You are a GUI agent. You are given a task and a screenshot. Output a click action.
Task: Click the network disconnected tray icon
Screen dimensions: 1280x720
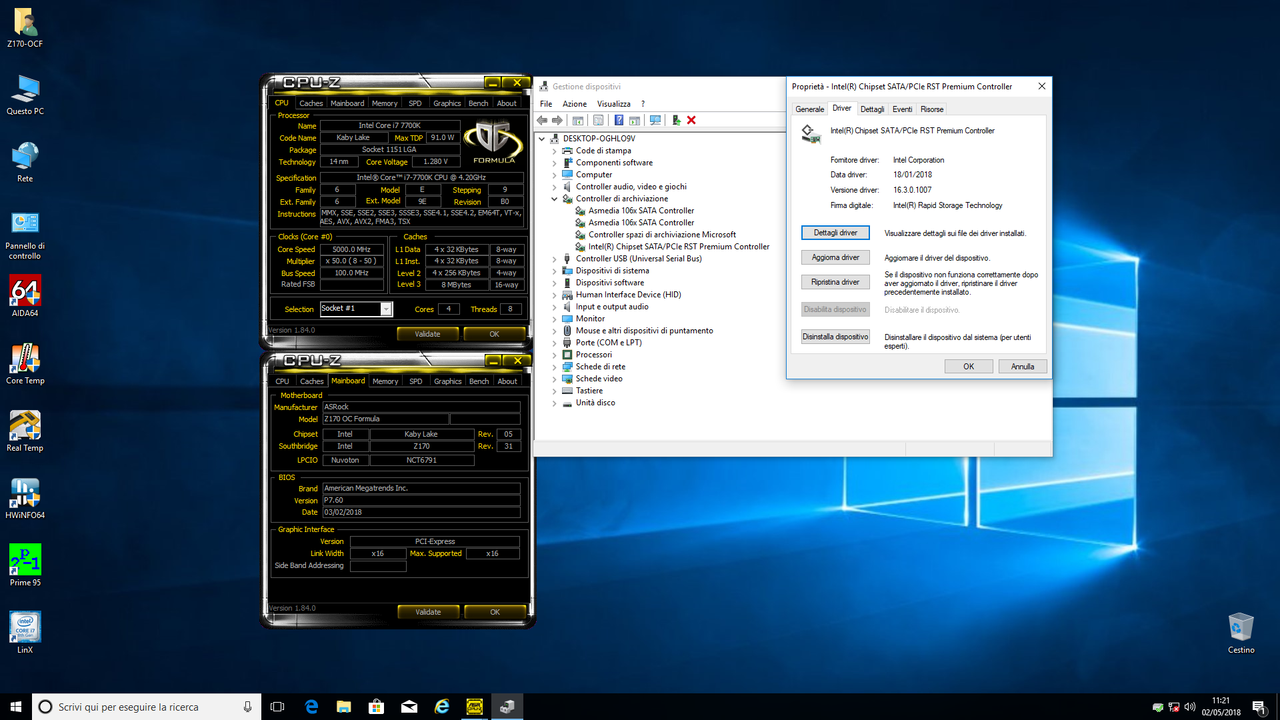[x=1174, y=706]
